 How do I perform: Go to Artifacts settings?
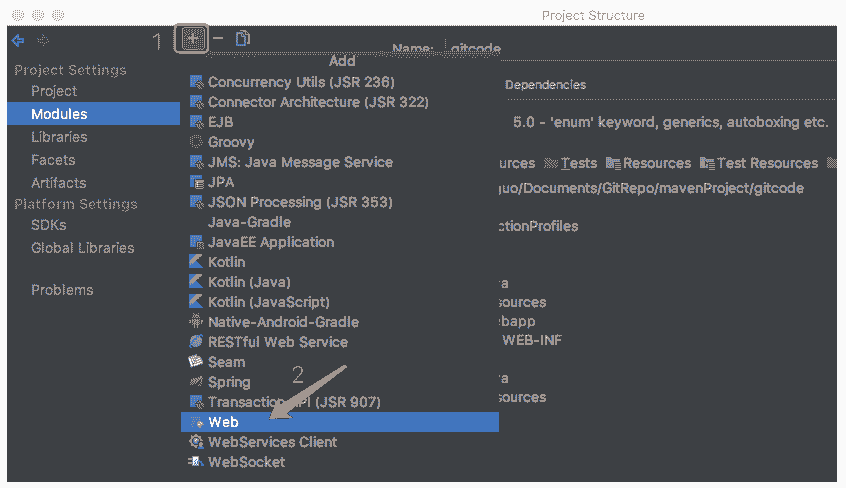click(58, 183)
